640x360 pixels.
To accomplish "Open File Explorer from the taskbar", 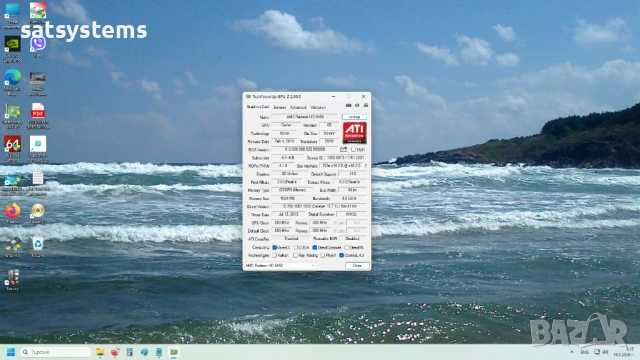I will (x=100, y=352).
